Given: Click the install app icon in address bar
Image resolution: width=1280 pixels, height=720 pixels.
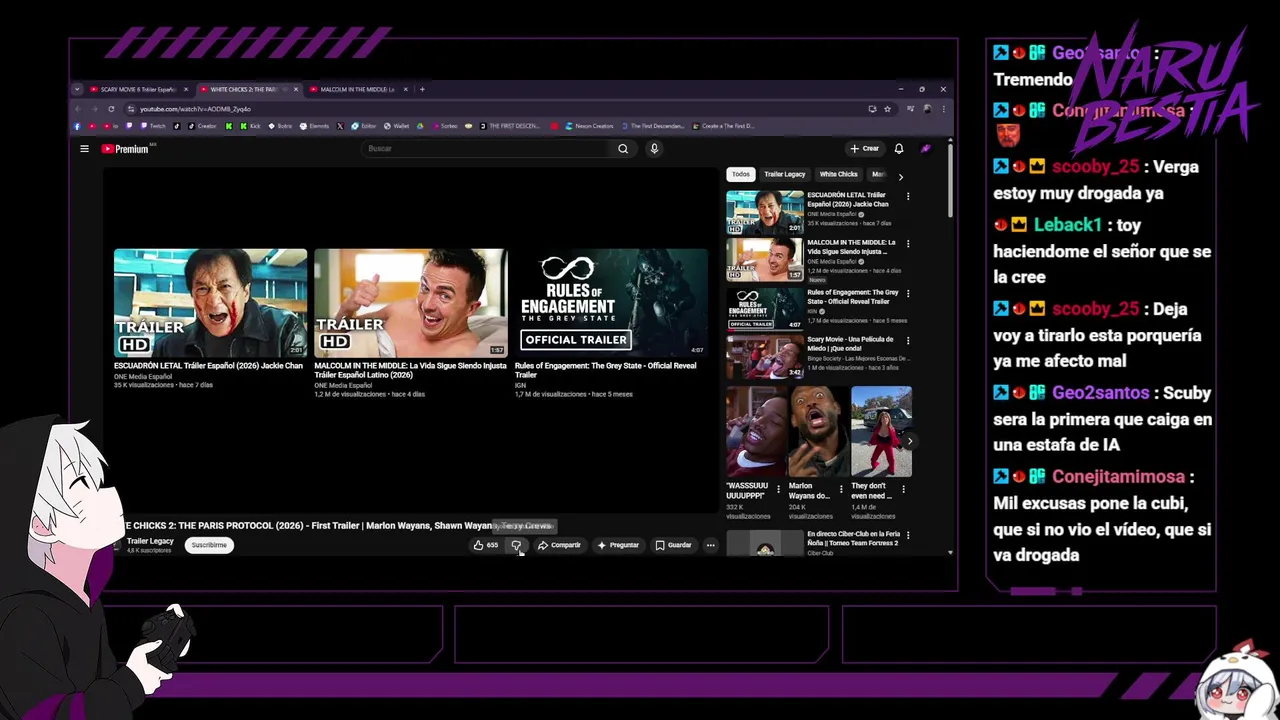Looking at the screenshot, I should point(872,109).
